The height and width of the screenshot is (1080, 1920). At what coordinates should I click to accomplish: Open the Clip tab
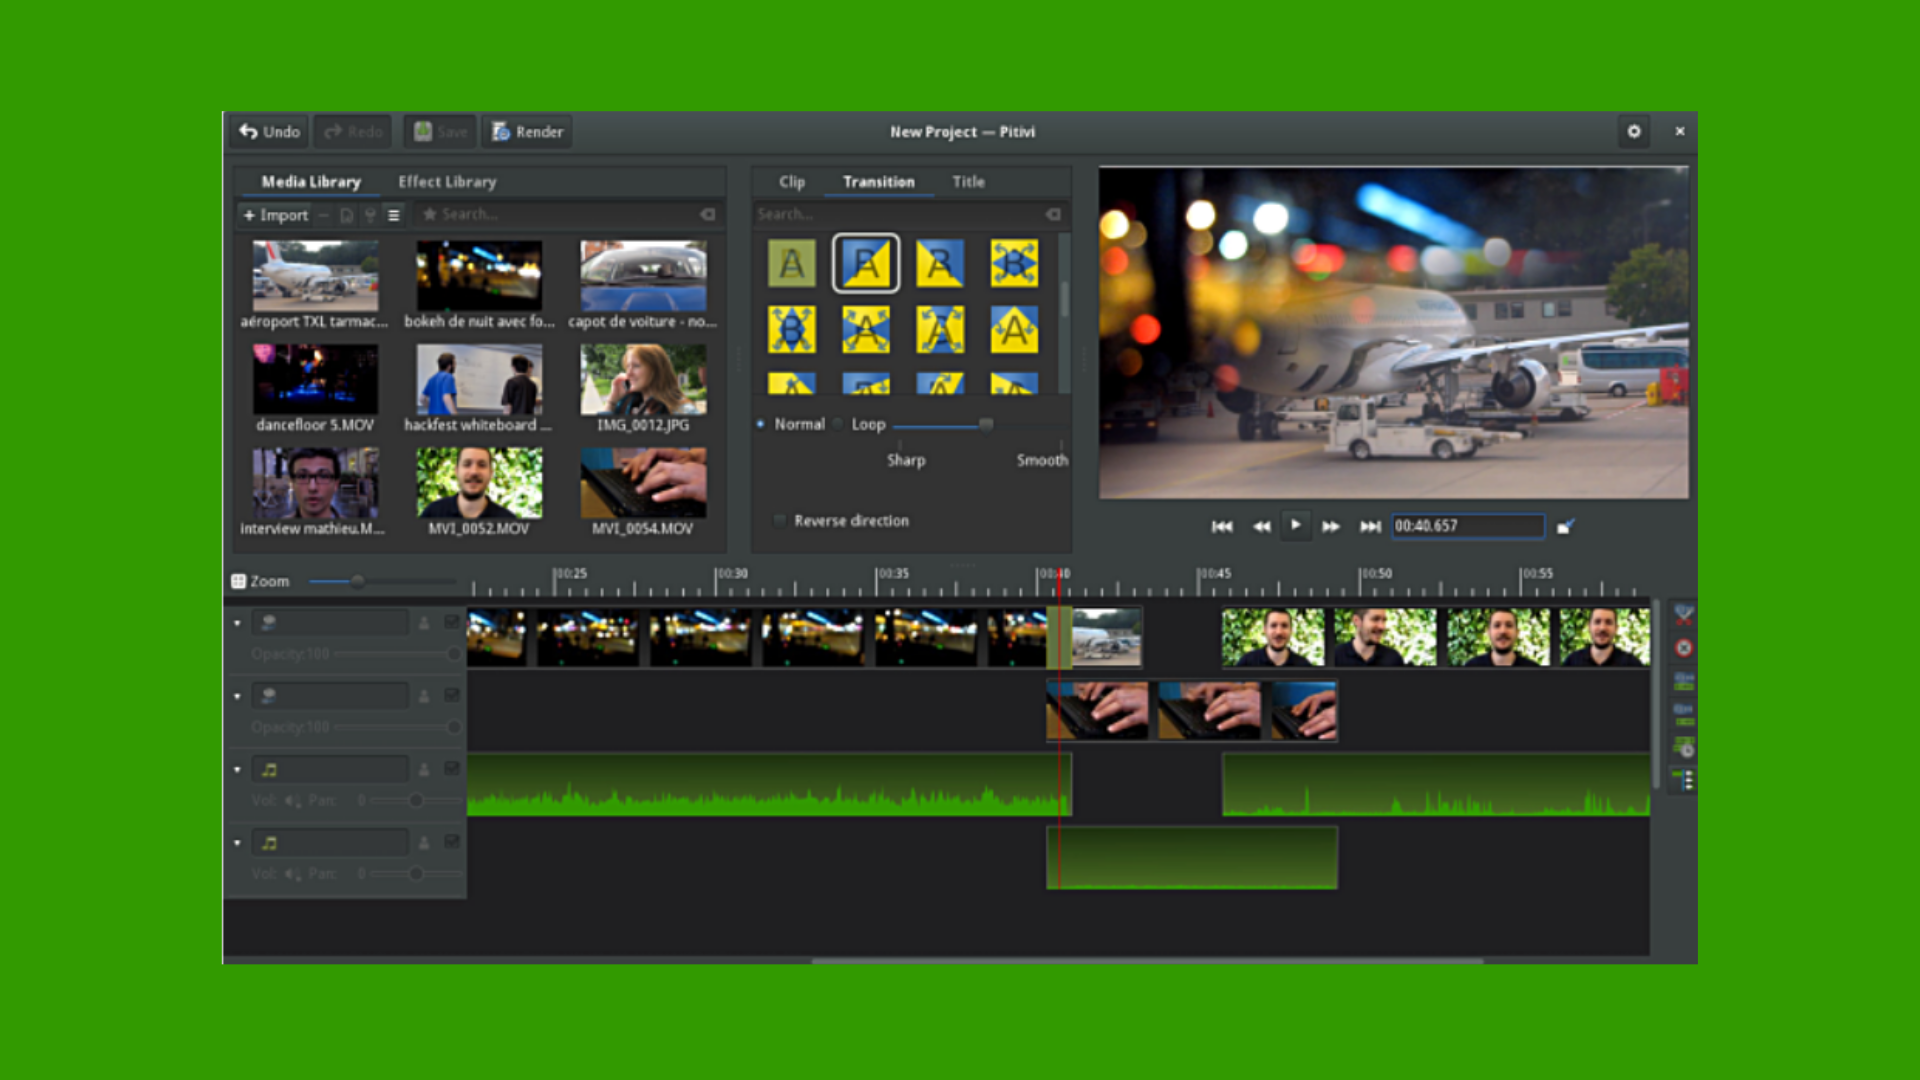tap(792, 182)
